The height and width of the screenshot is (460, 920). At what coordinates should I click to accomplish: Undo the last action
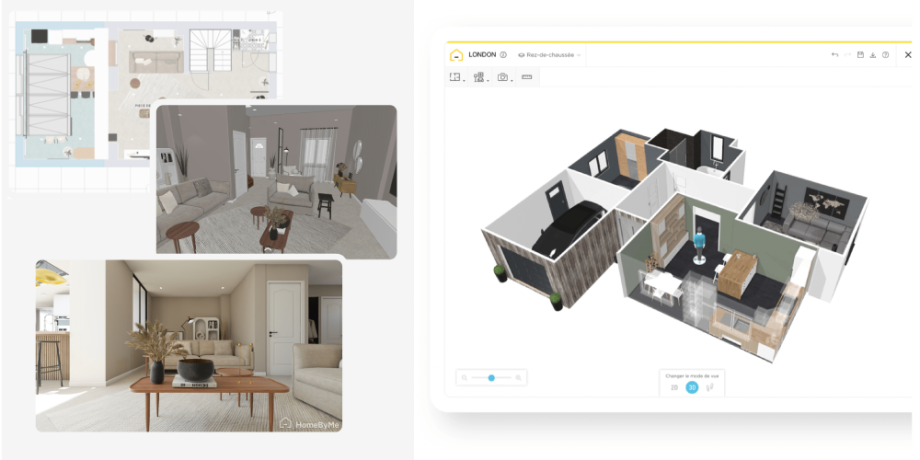(834, 55)
